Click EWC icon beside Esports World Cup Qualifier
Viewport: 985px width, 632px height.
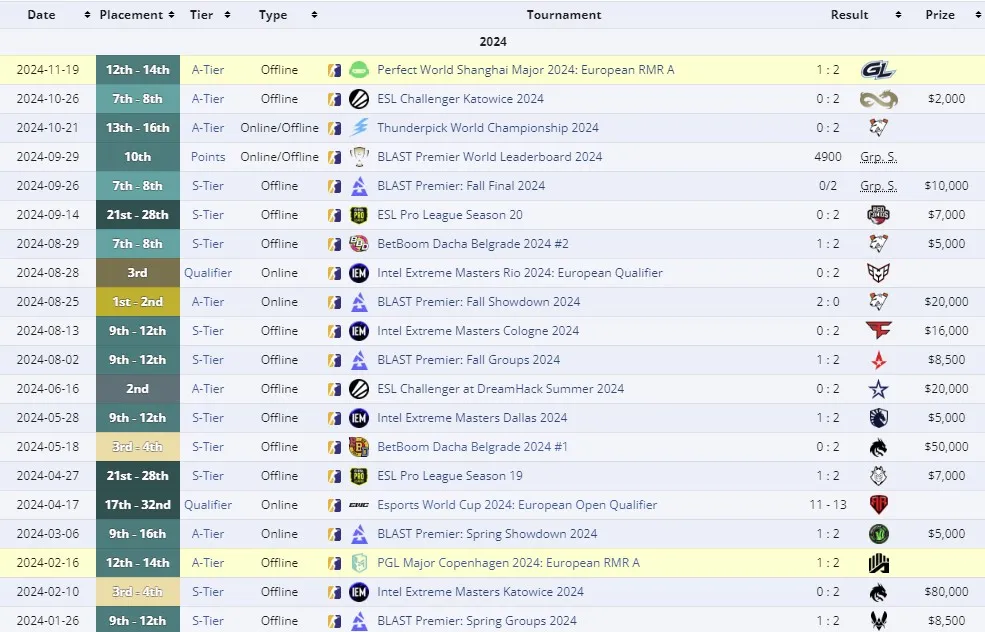(x=359, y=504)
